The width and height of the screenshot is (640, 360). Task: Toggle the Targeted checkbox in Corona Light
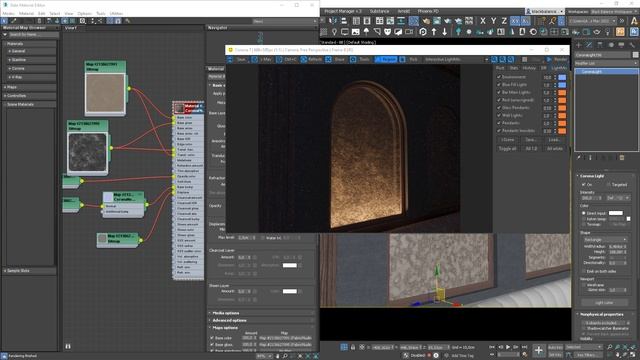[608, 184]
